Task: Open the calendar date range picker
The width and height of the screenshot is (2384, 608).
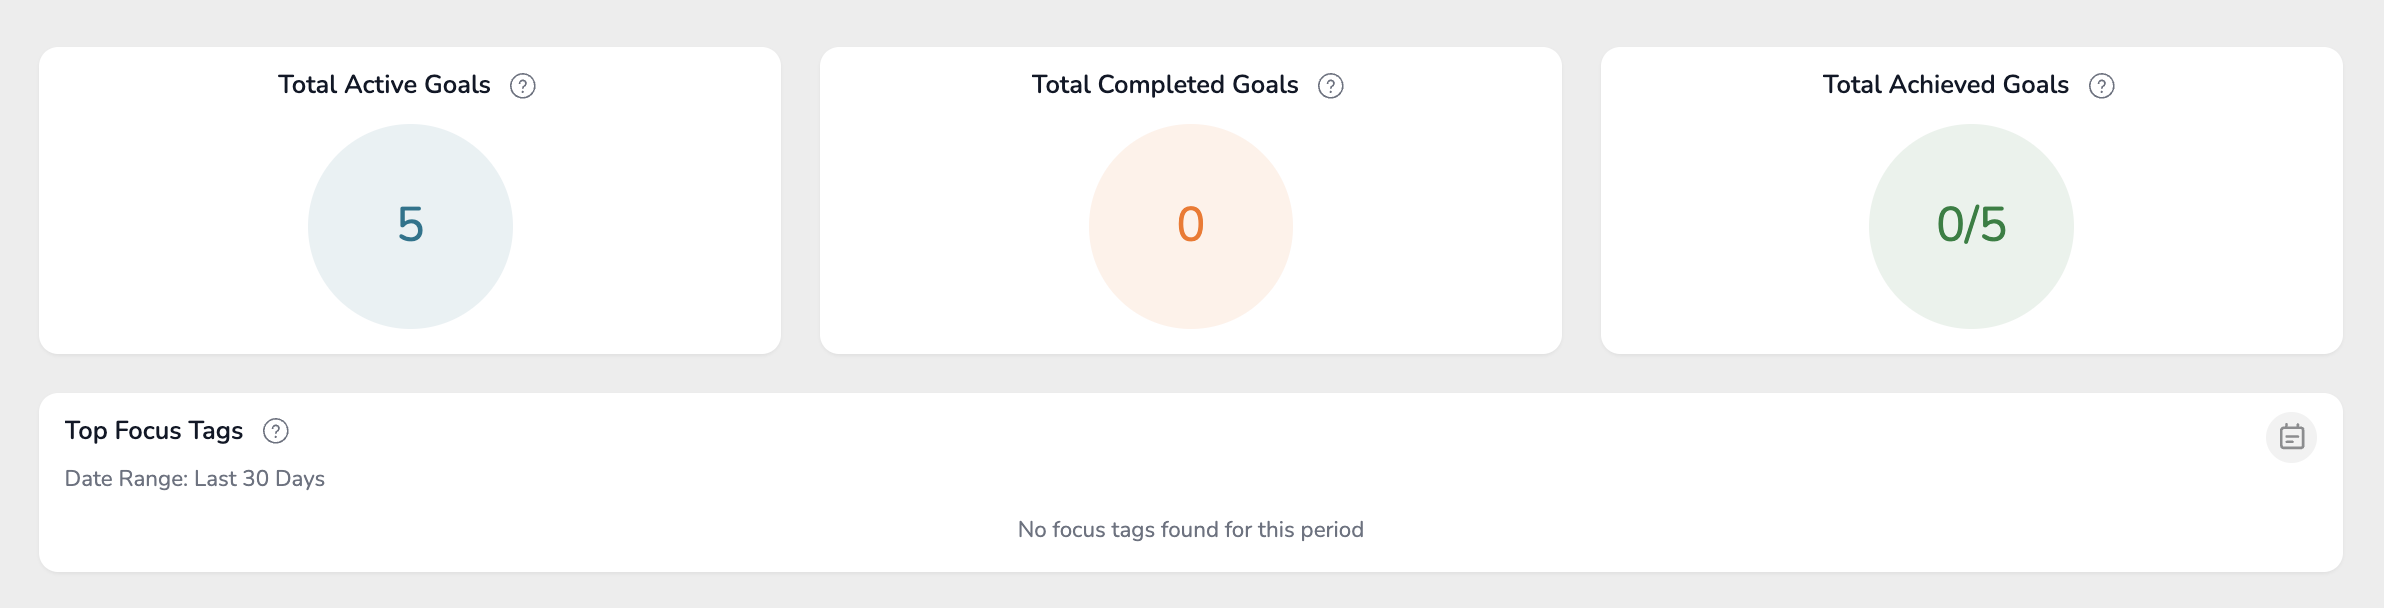Action: (x=2291, y=437)
